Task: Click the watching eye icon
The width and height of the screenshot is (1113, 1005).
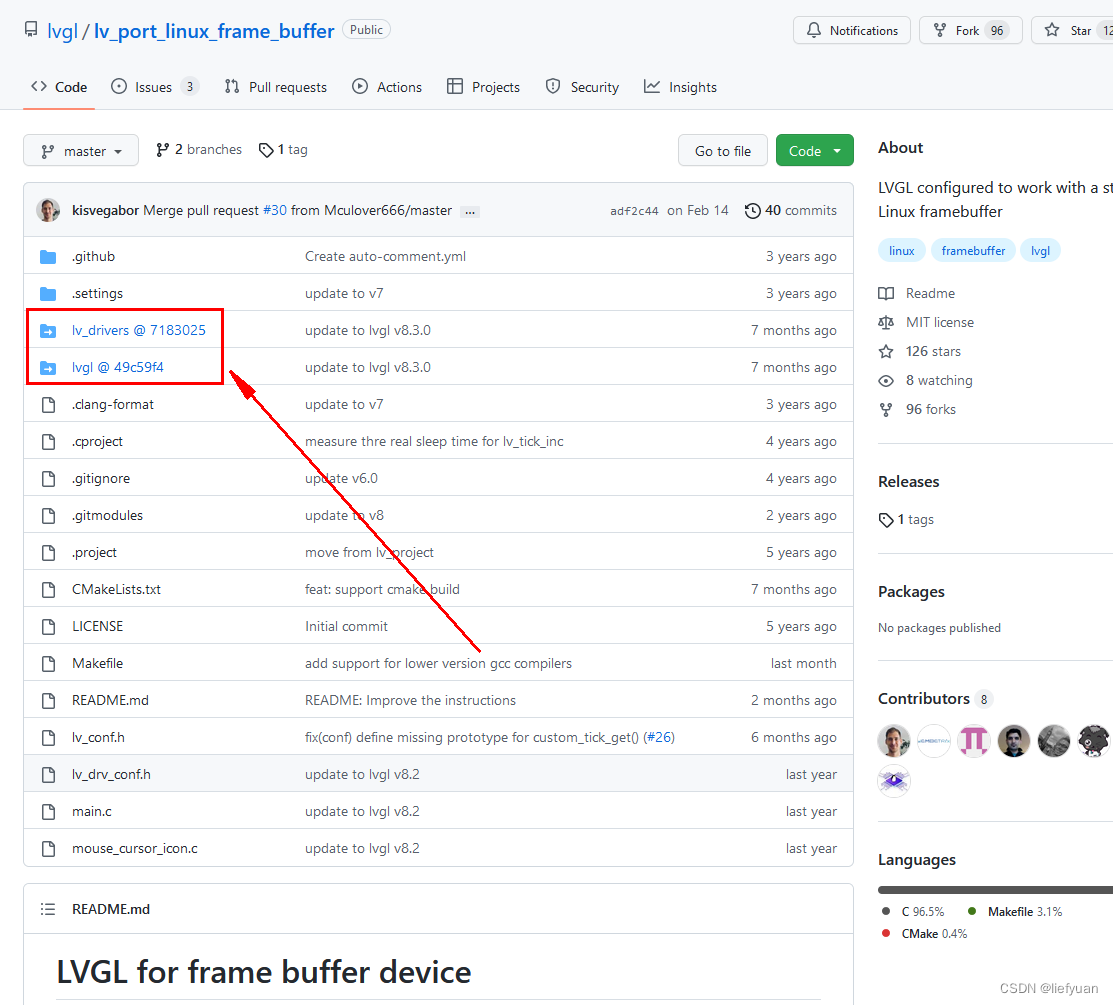Action: tap(886, 380)
